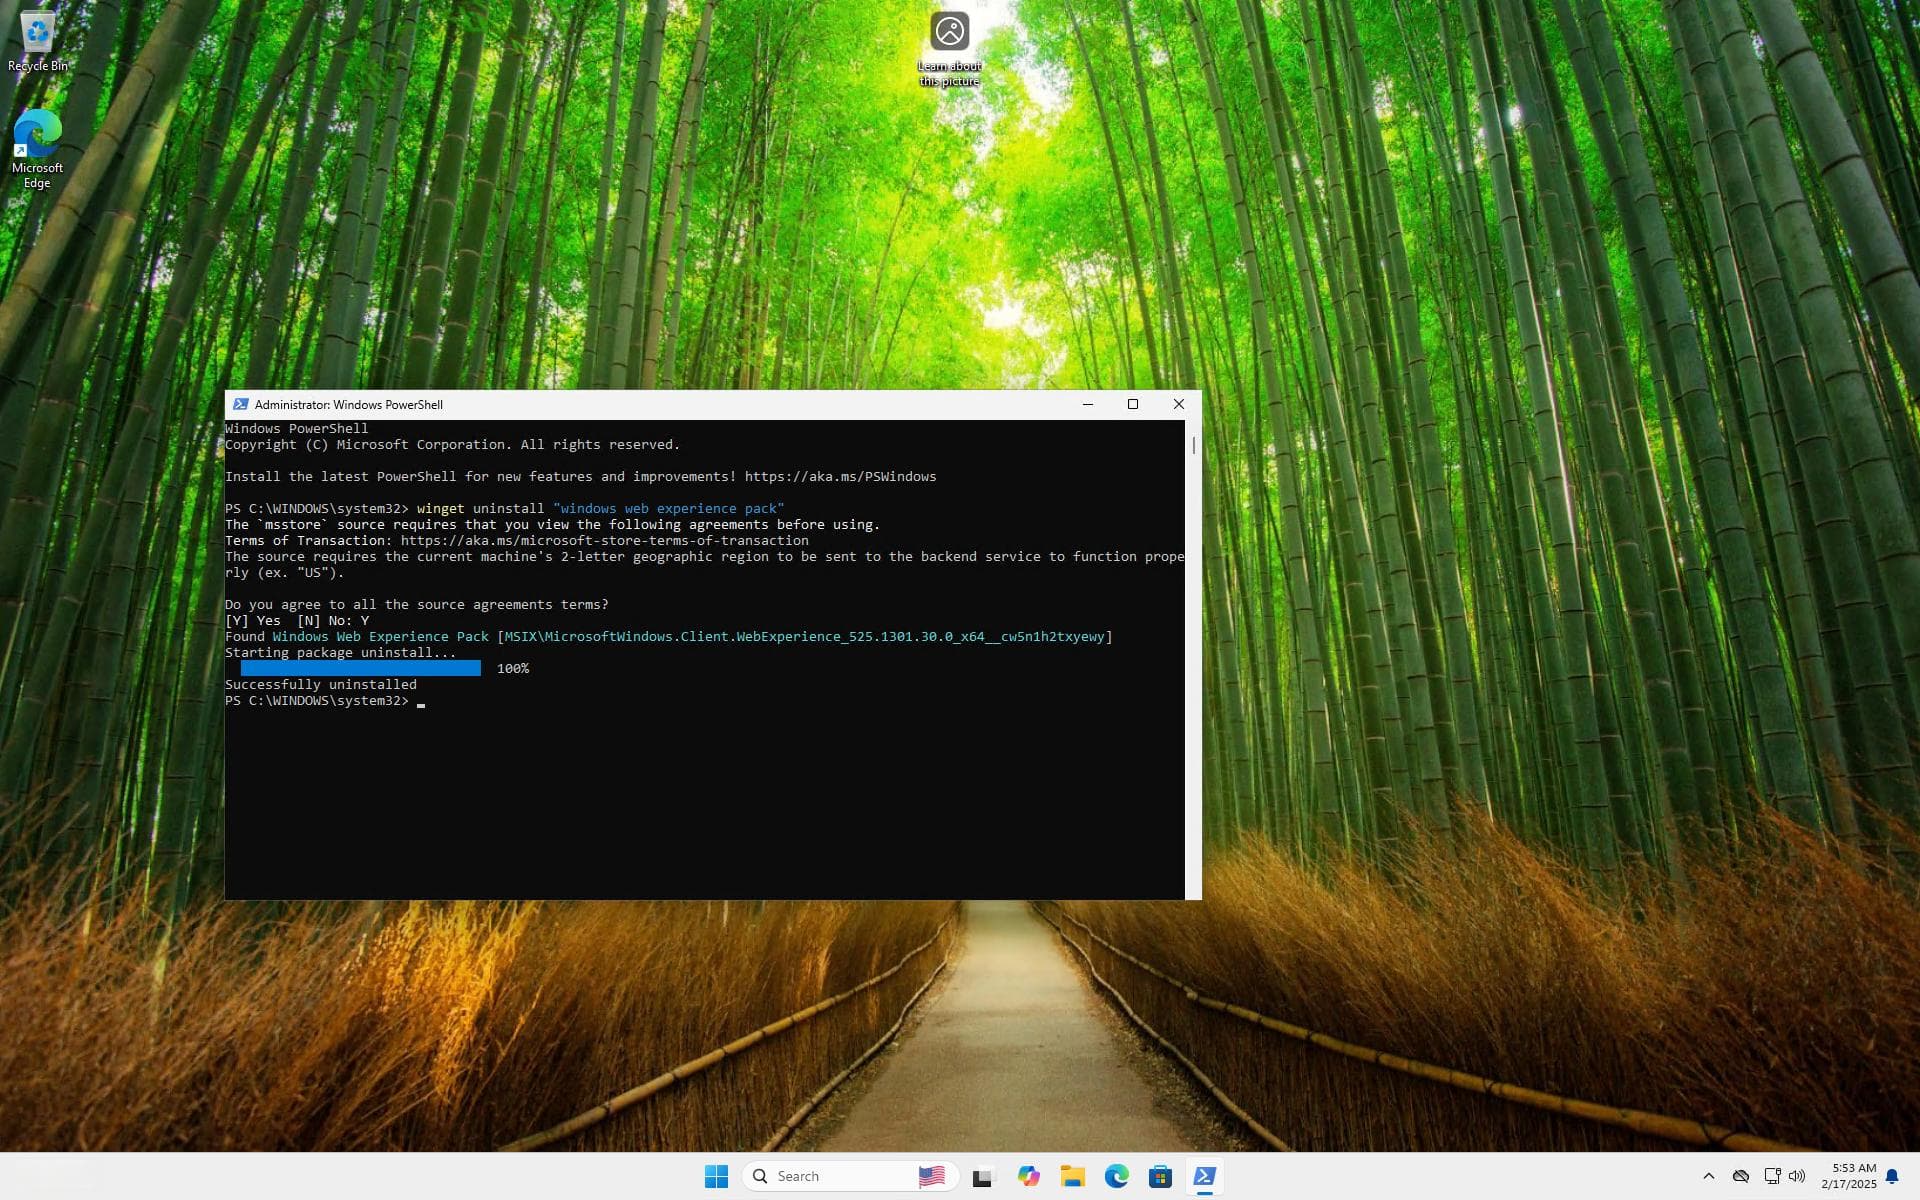
Task: Click the winget uninstall command text
Action: point(600,508)
